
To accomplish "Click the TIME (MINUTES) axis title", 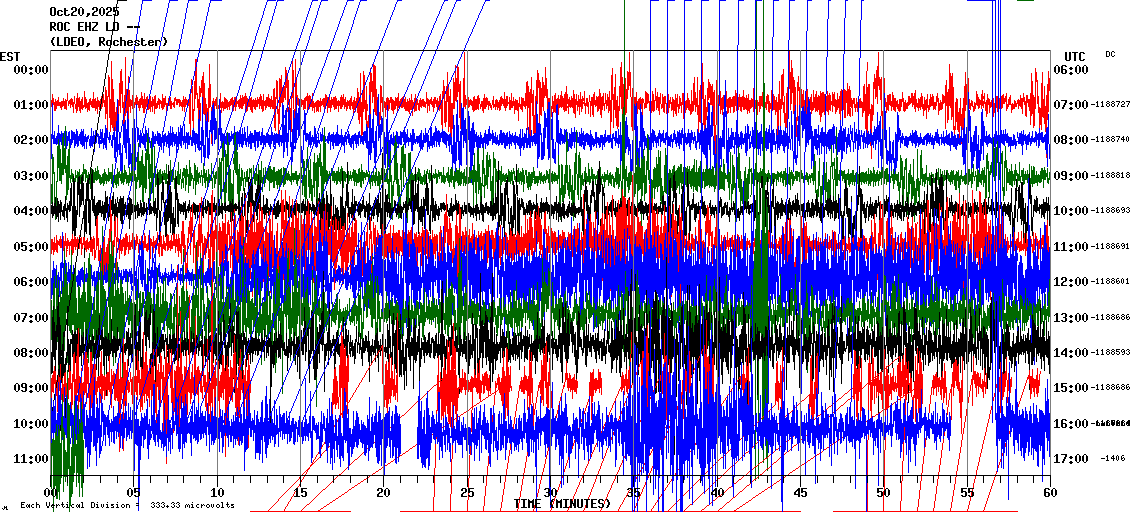I will click(562, 504).
